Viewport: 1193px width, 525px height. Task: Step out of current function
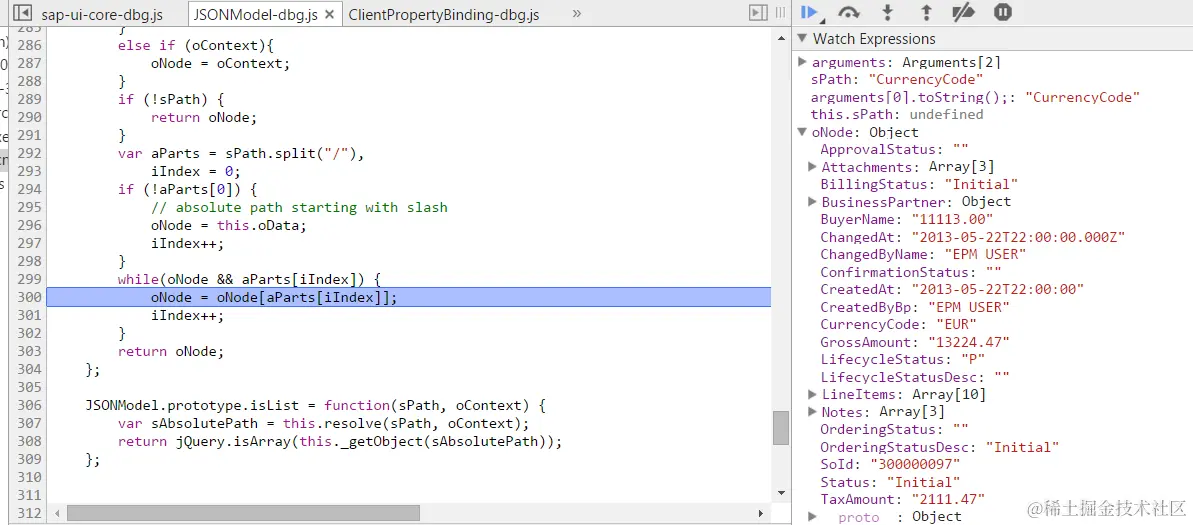(x=926, y=12)
